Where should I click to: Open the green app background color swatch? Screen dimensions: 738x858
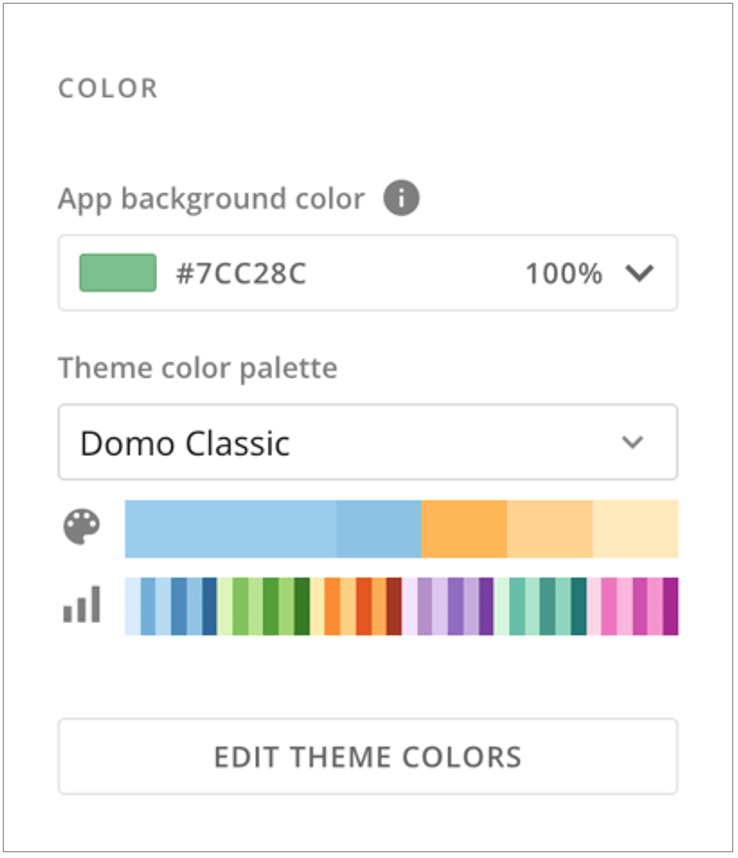(118, 273)
